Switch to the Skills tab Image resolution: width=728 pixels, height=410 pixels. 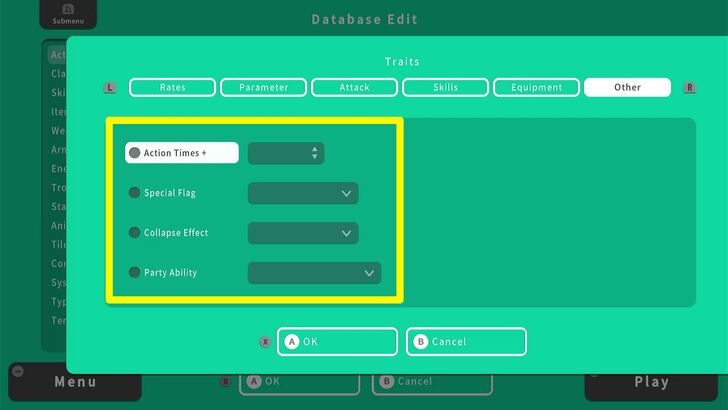445,87
